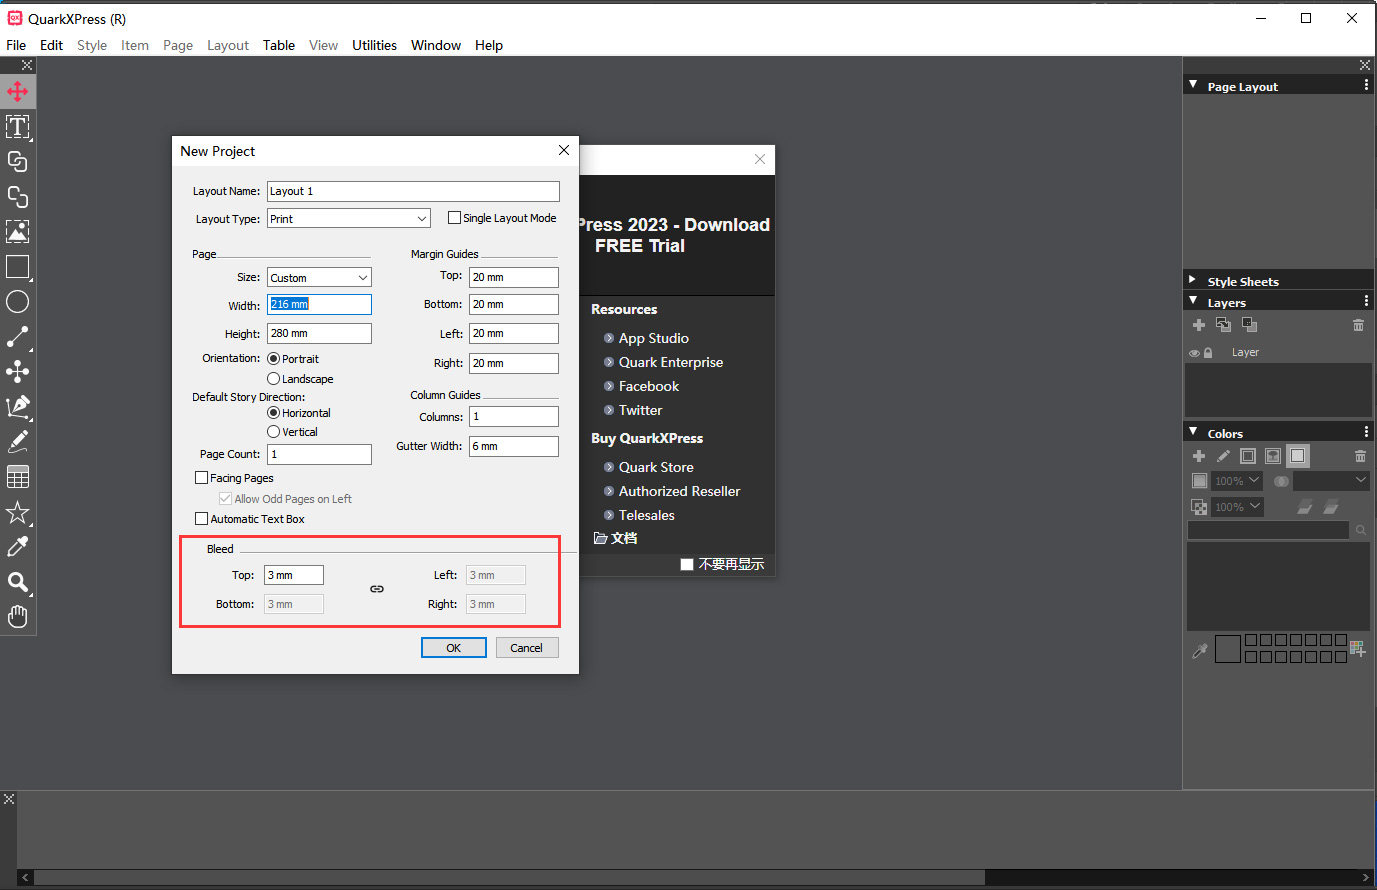Click the Delete Color trash icon
The image size is (1377, 890).
pos(1360,456)
